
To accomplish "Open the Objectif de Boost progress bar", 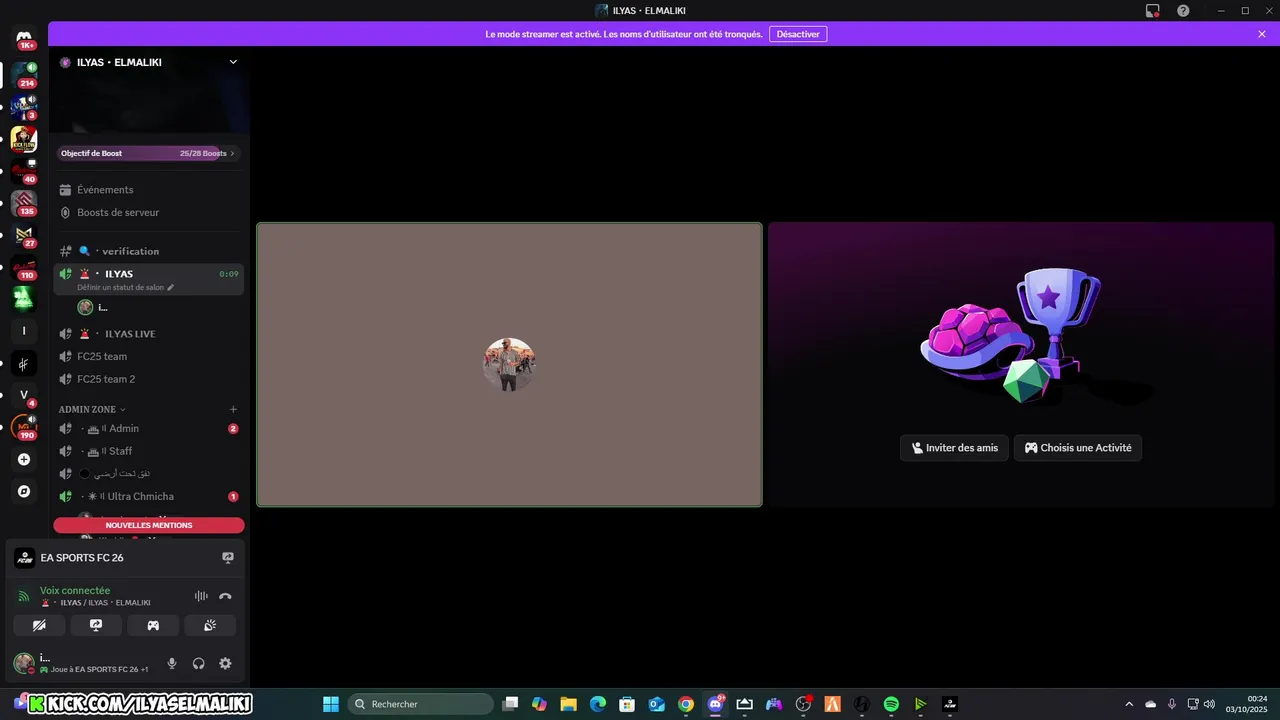I will 148,153.
